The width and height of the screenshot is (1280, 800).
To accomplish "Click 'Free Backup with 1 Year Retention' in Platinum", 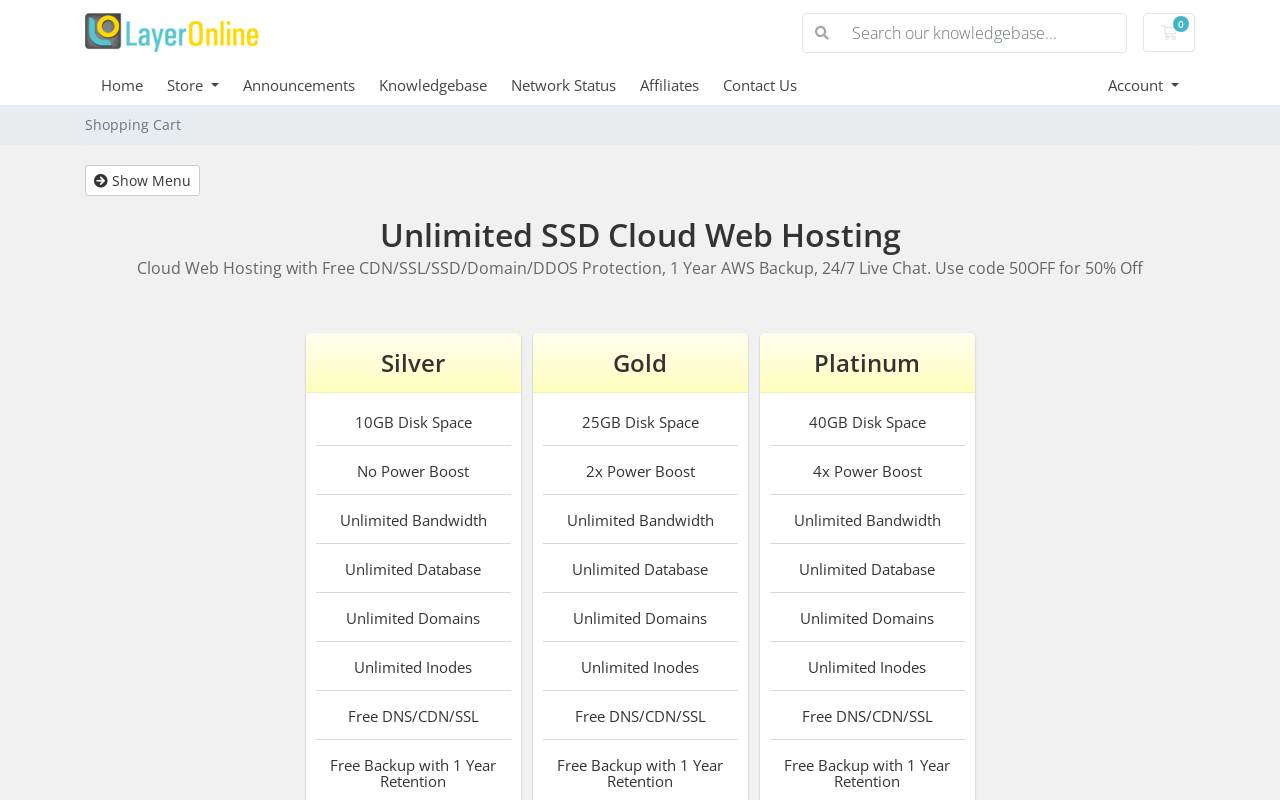I will 867,773.
